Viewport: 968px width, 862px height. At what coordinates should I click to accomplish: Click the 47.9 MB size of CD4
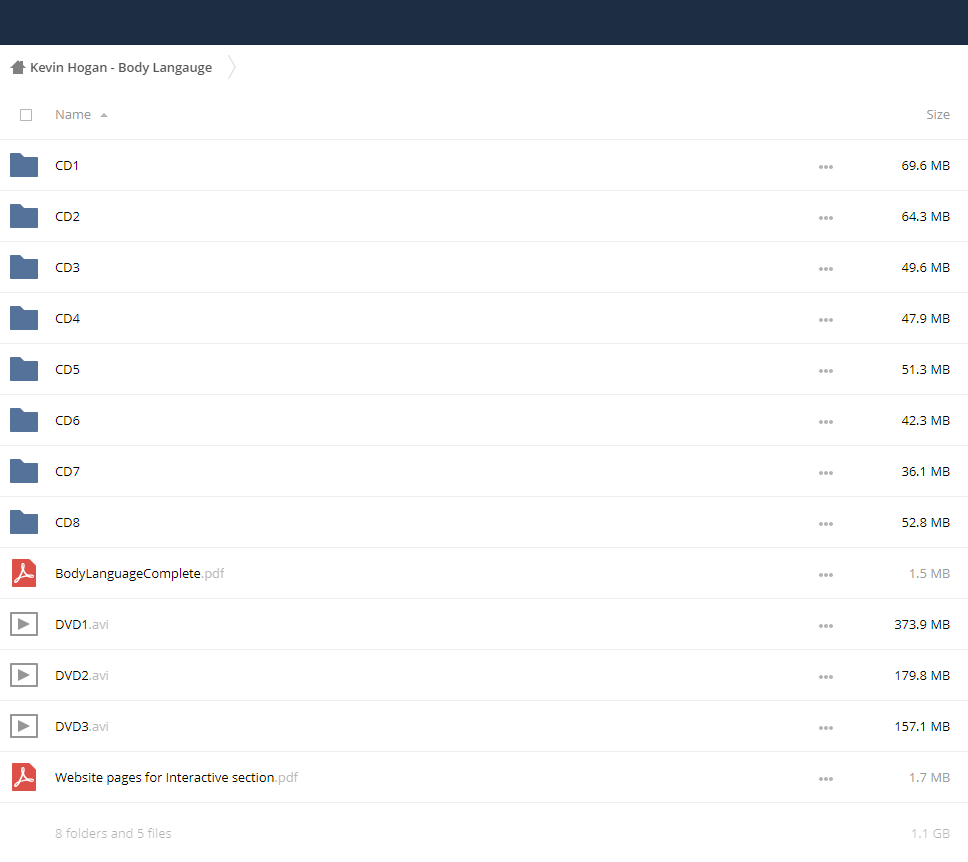pyautogui.click(x=925, y=319)
